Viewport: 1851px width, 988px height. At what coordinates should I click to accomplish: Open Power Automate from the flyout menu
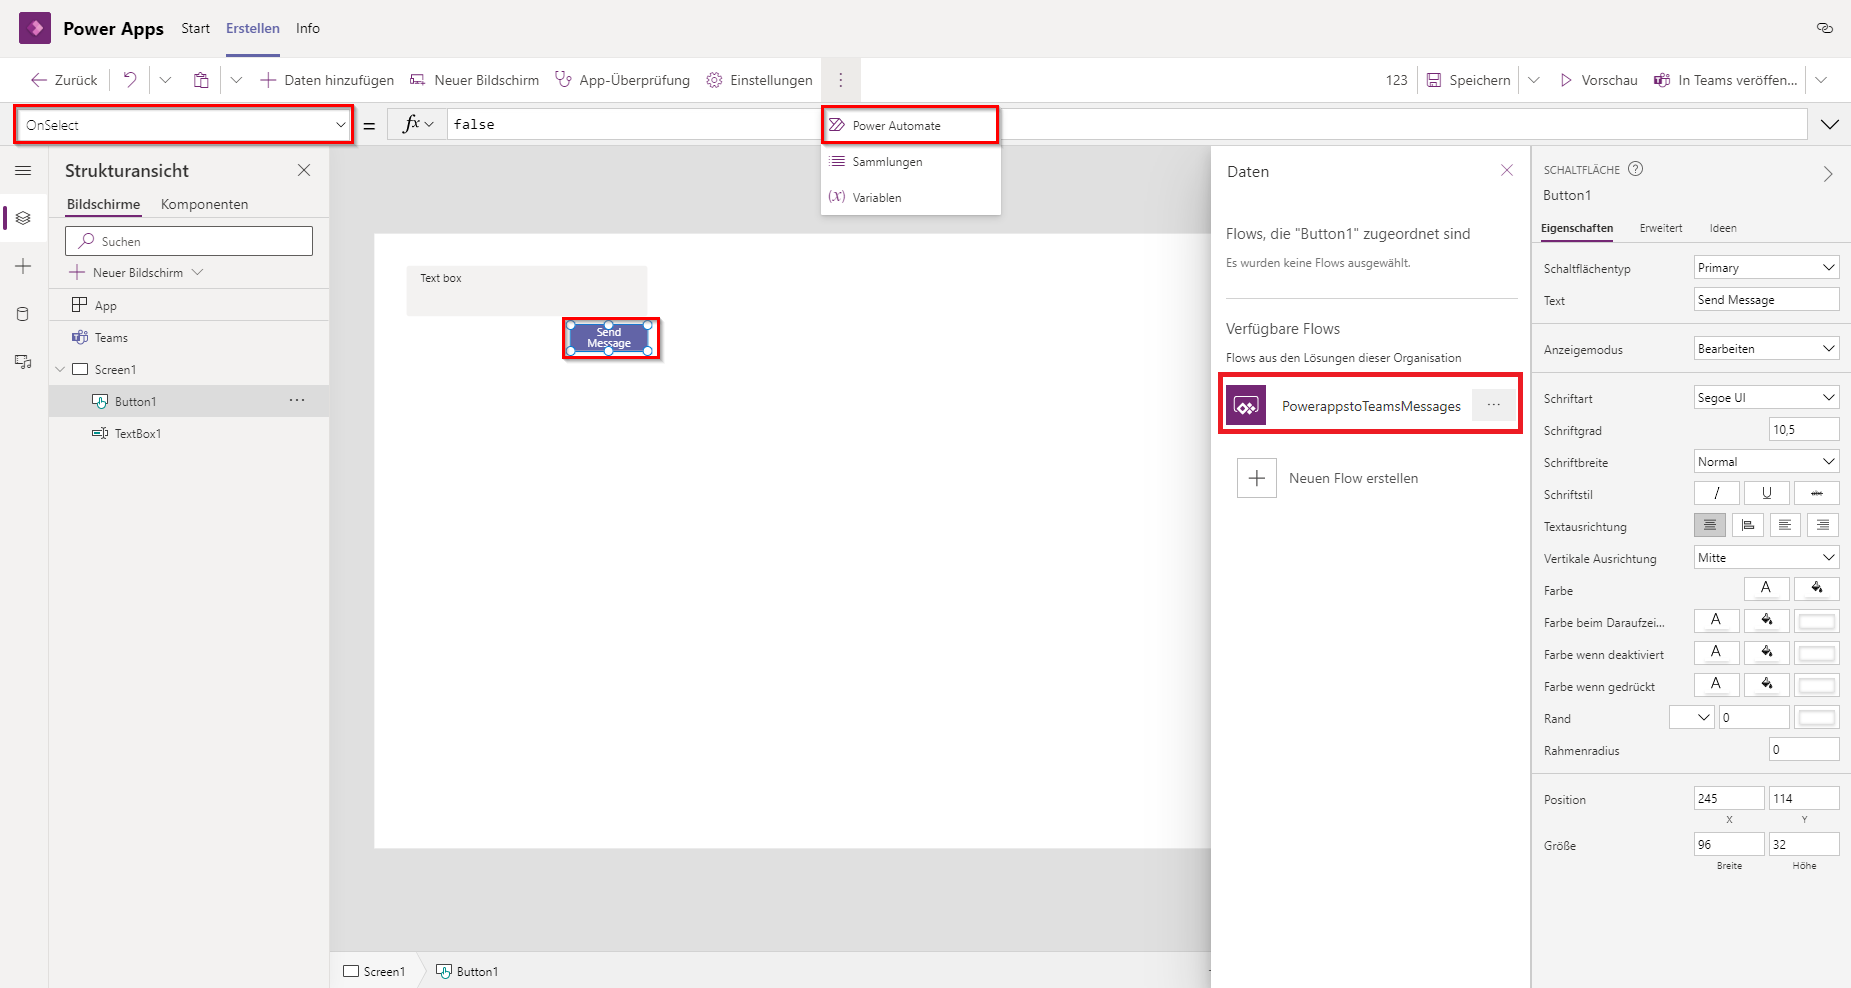click(895, 124)
